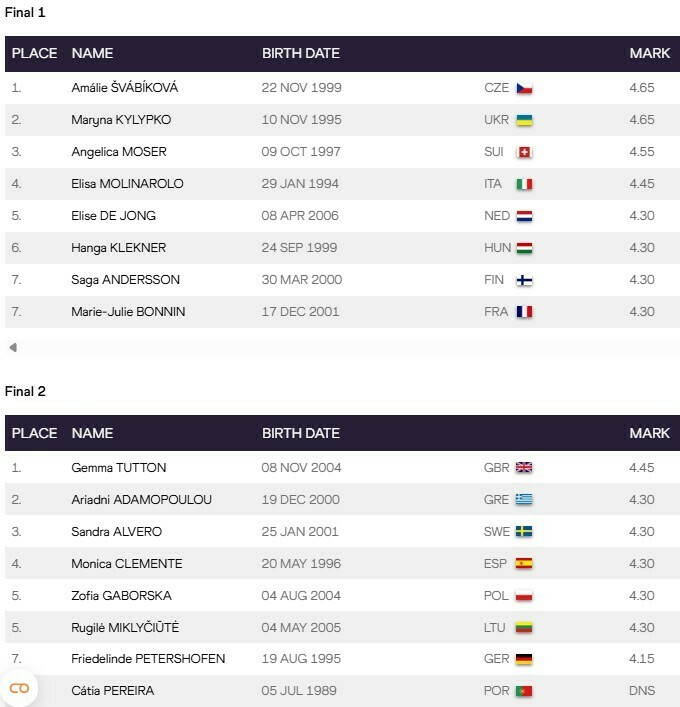
Task: Click the NAME column header in Final 2
Action: tap(92, 434)
